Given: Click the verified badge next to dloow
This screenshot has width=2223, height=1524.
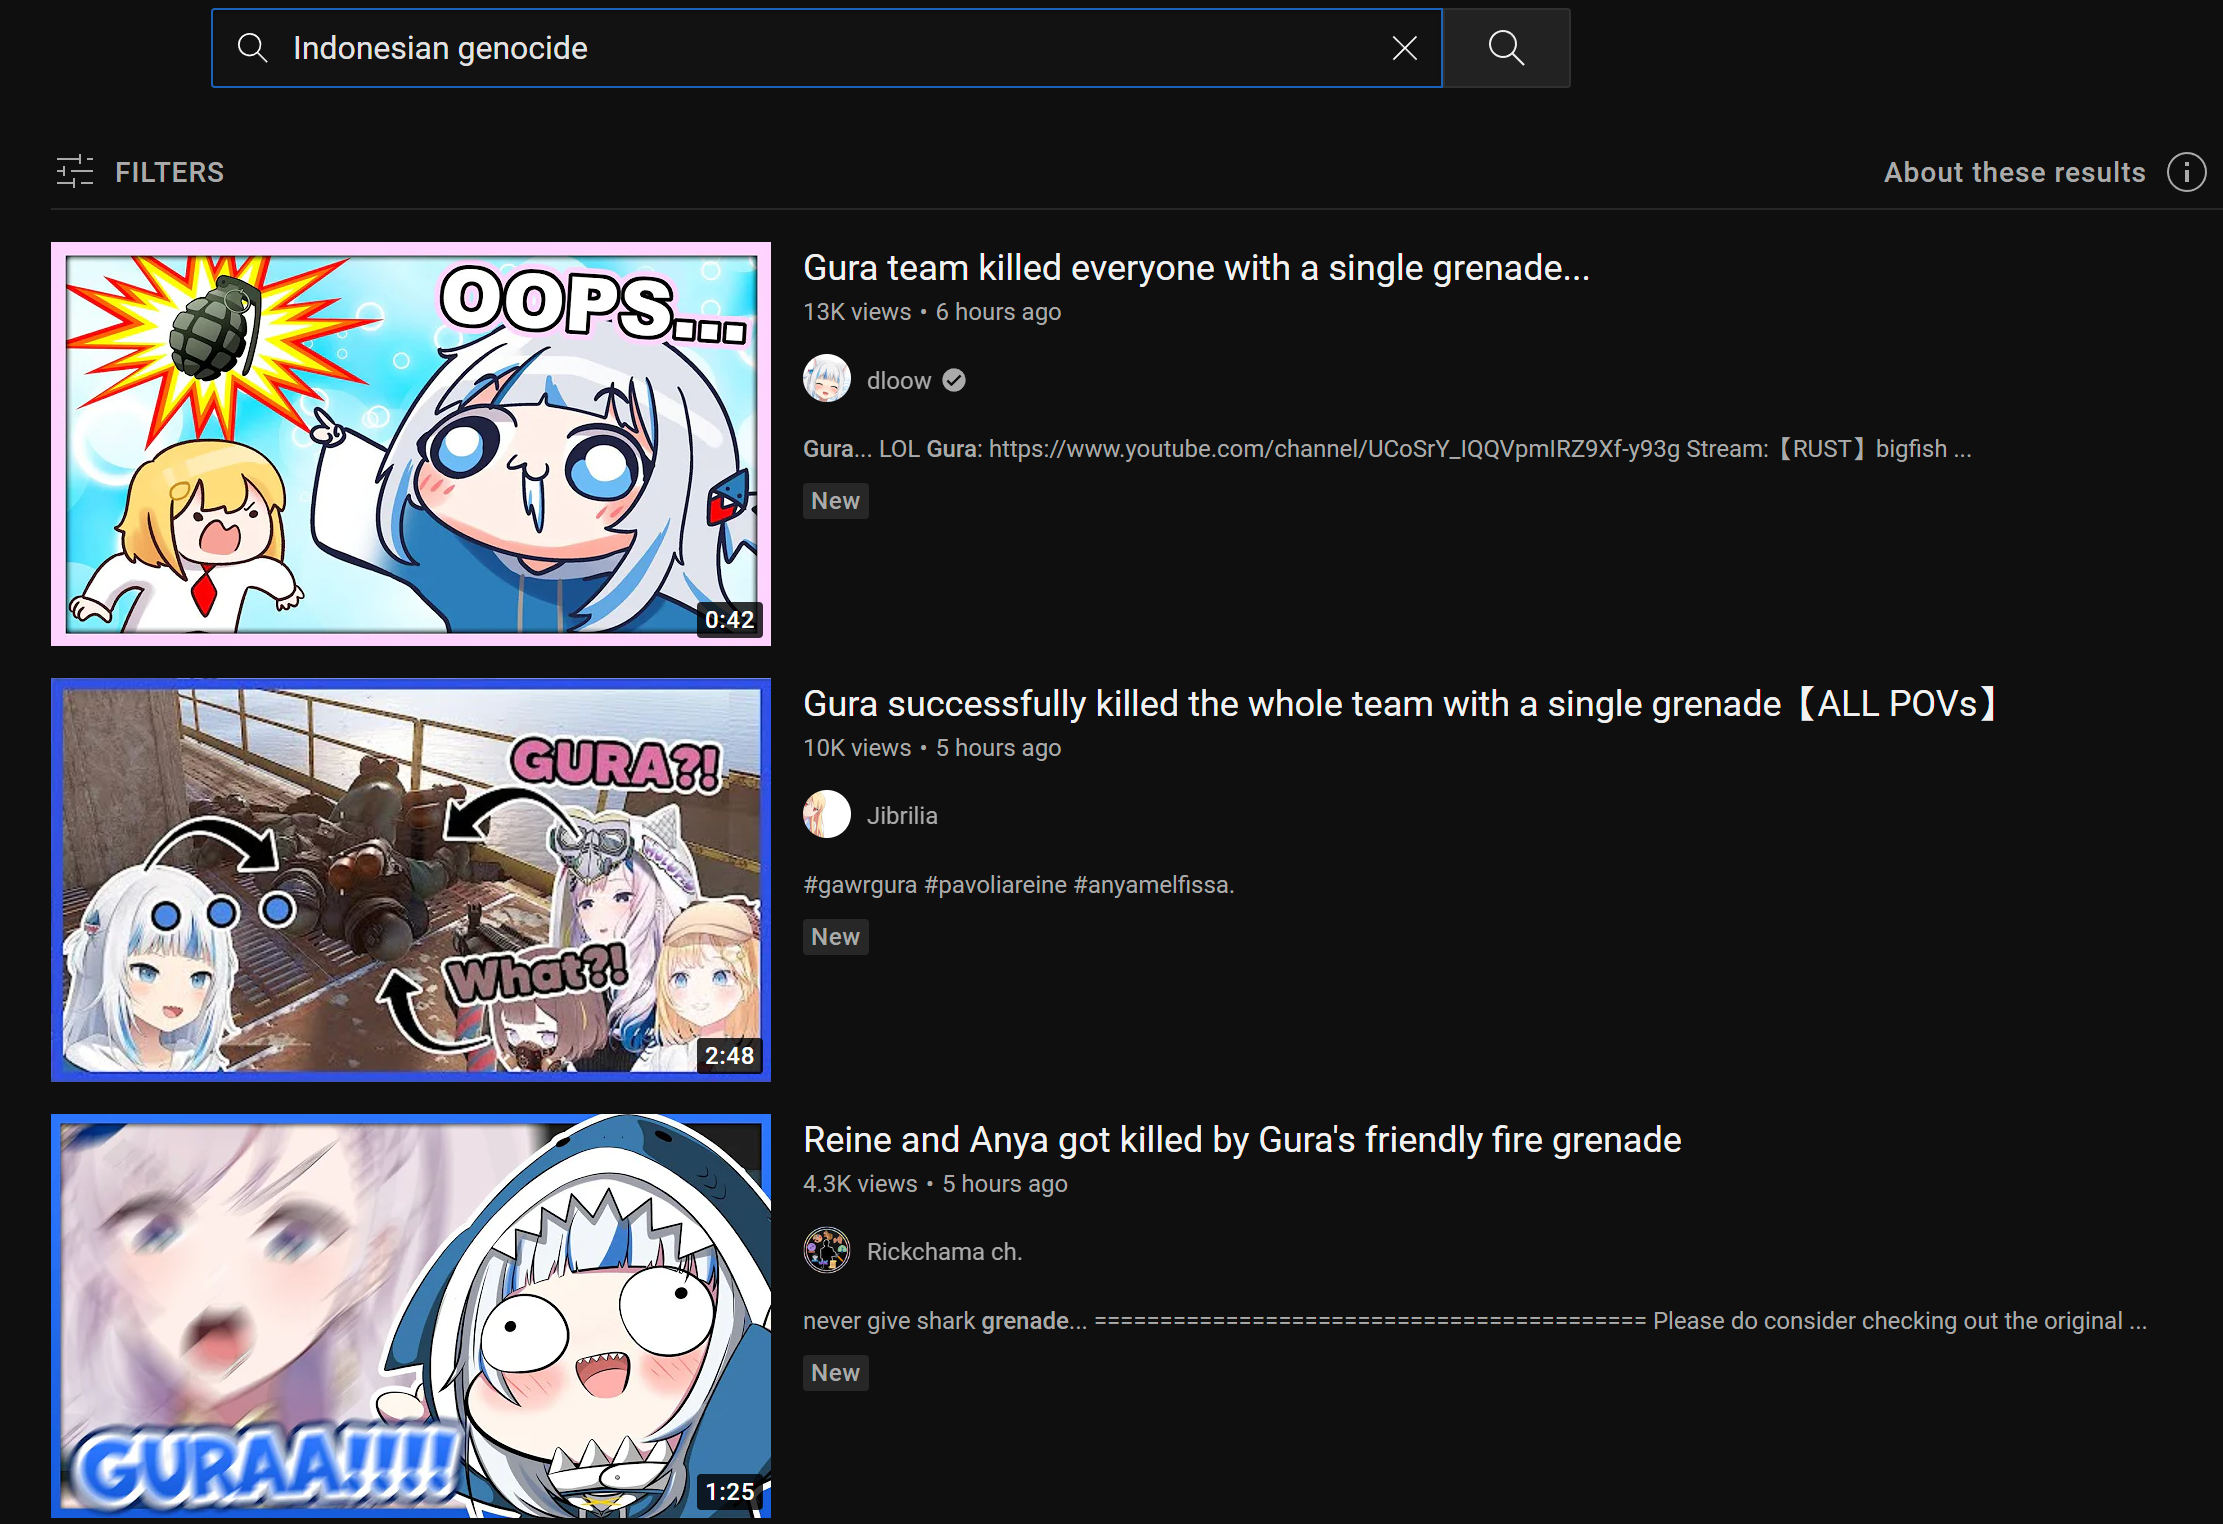Looking at the screenshot, I should [954, 380].
